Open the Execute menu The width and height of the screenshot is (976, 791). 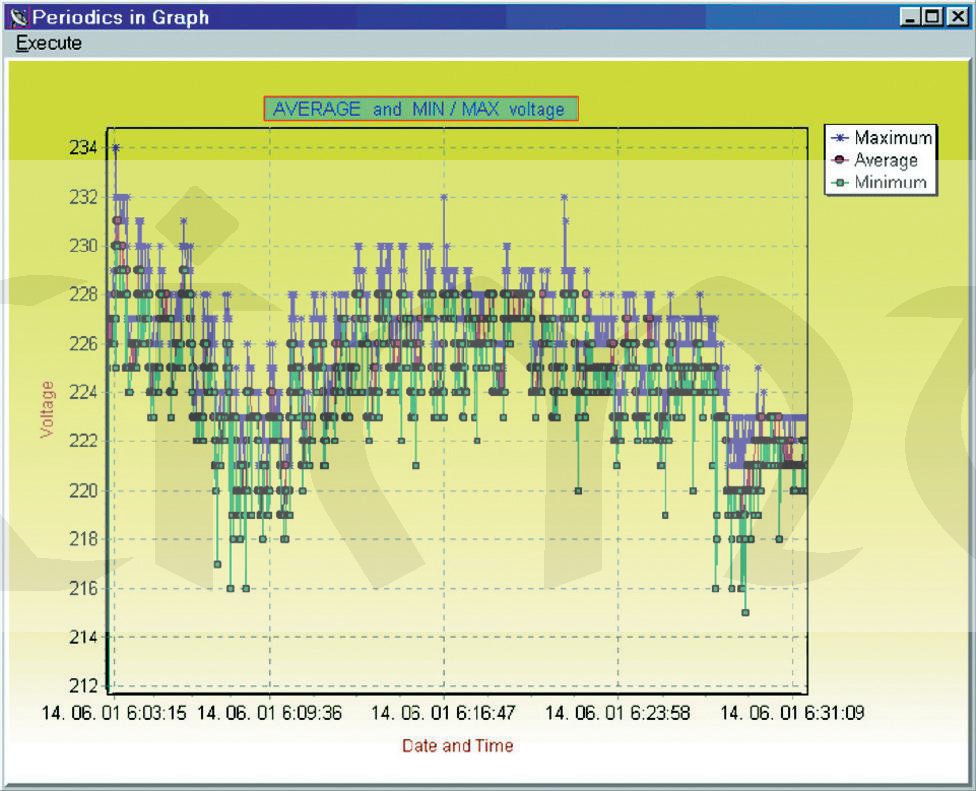[49, 43]
